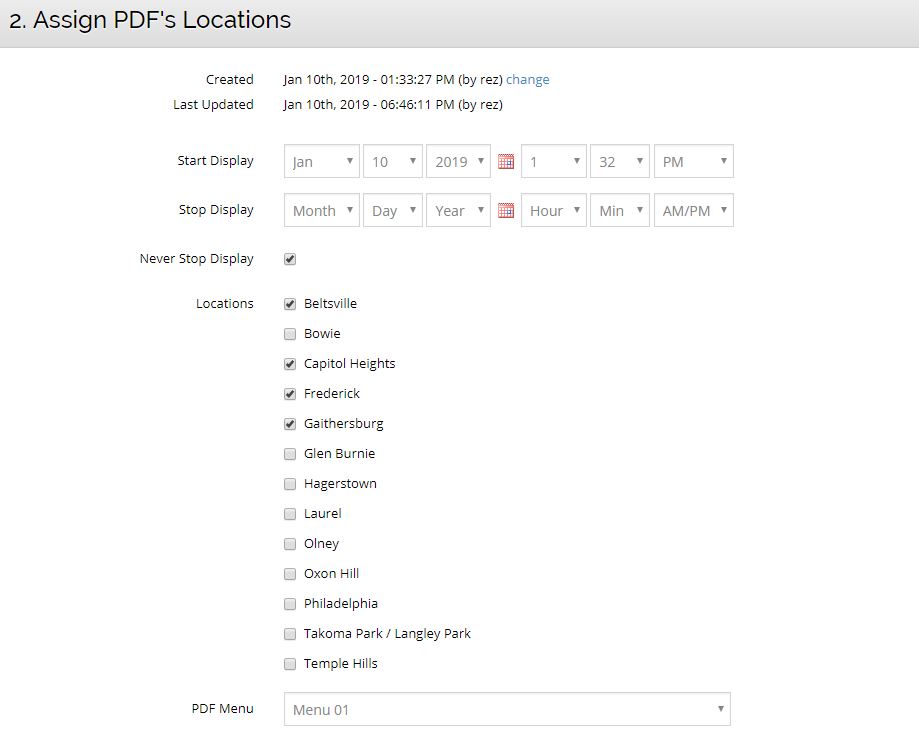Open the Start Display calendar picker icon
This screenshot has width=919, height=746.
tap(506, 161)
